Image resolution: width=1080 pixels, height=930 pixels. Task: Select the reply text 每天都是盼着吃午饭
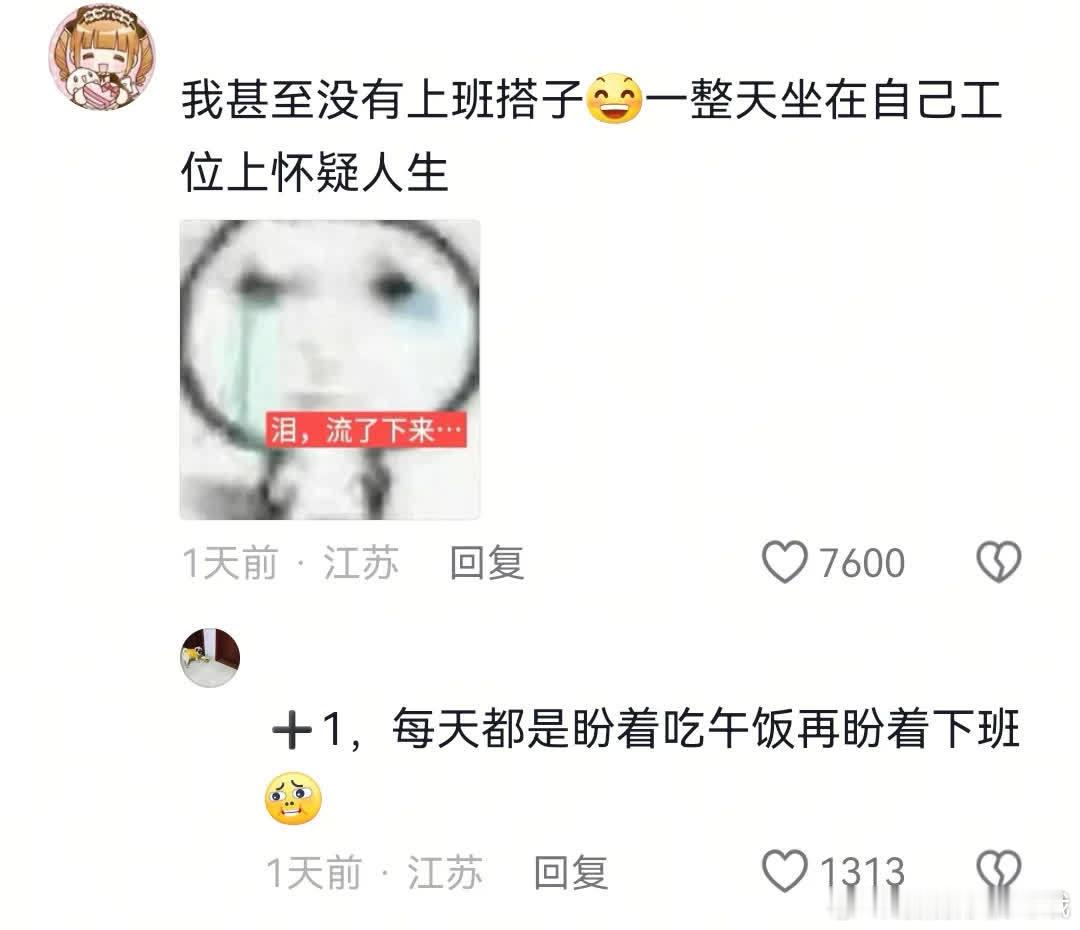(x=571, y=729)
